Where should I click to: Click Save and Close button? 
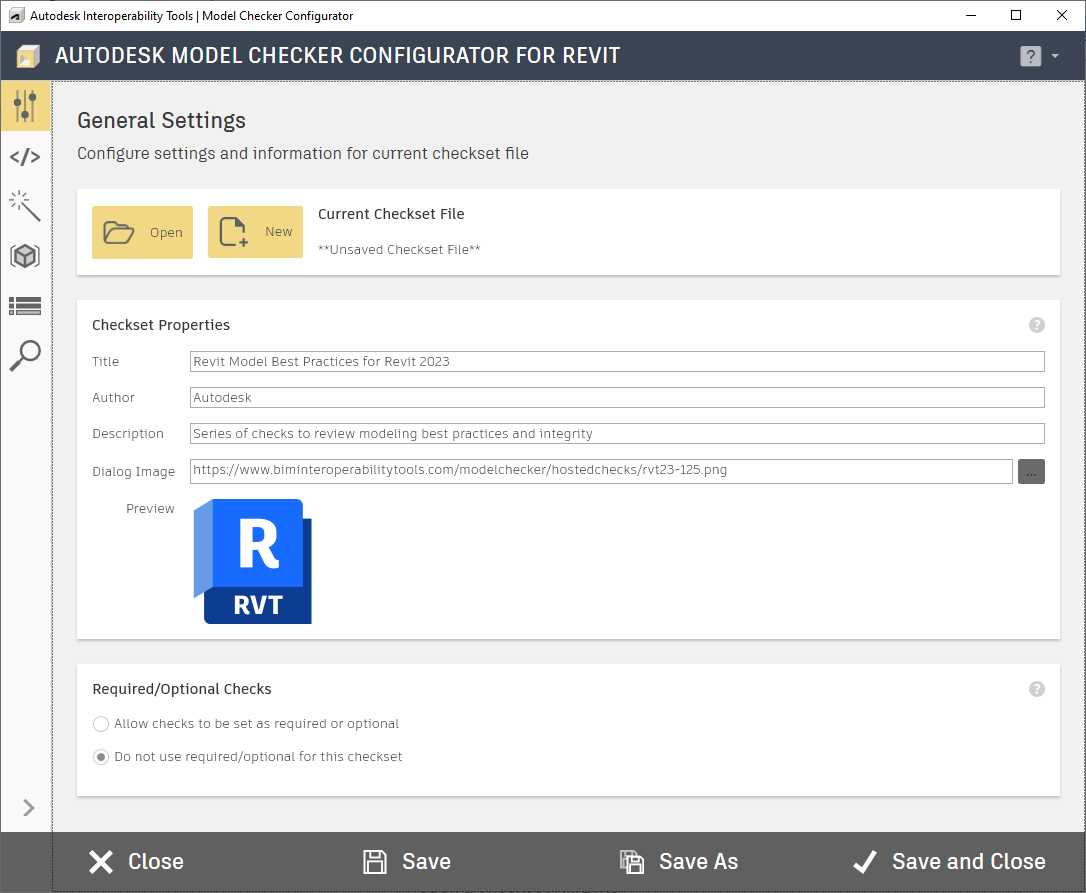click(x=950, y=862)
